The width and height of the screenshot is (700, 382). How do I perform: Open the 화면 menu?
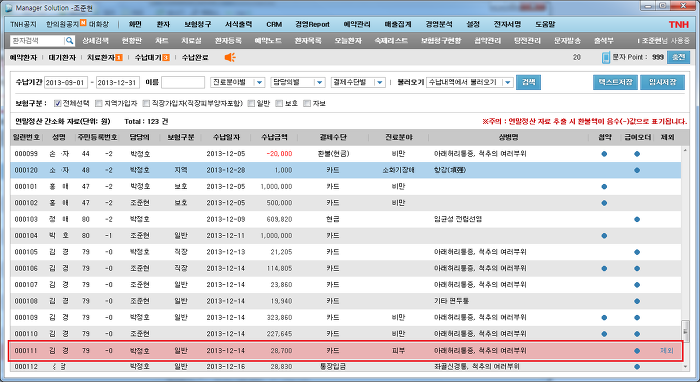click(x=135, y=24)
